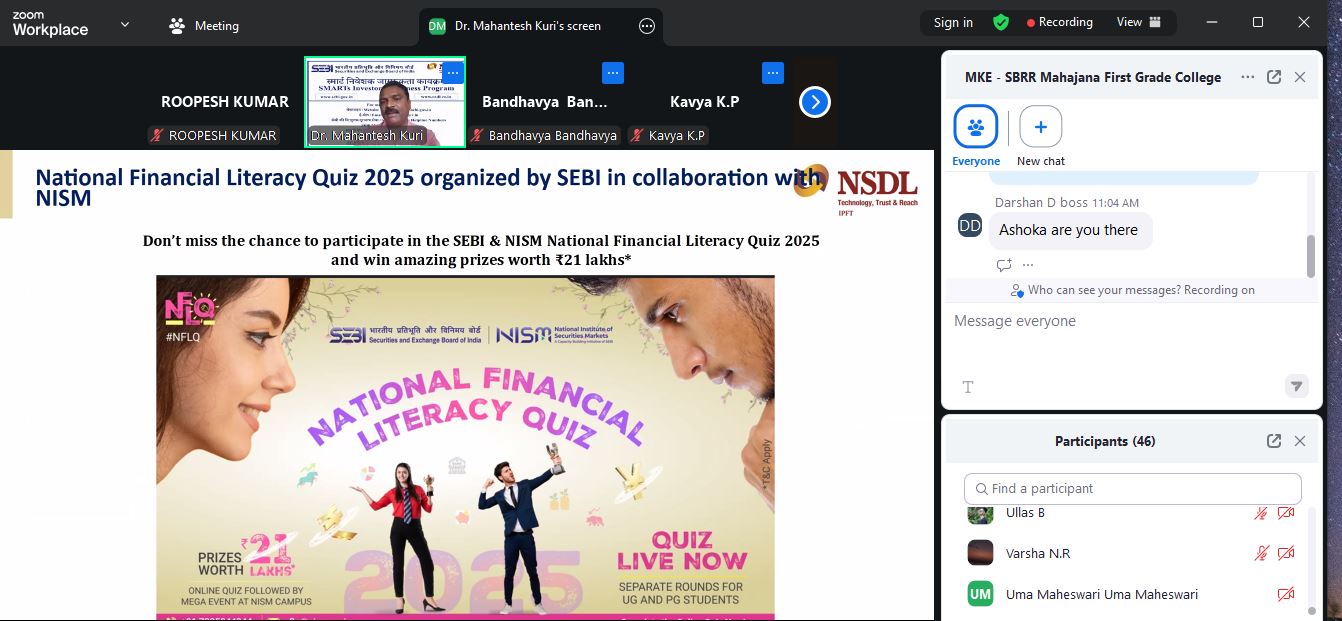This screenshot has height=621, width=1342.
Task: Reply in thread to Darshan's message
Action: 1004,265
